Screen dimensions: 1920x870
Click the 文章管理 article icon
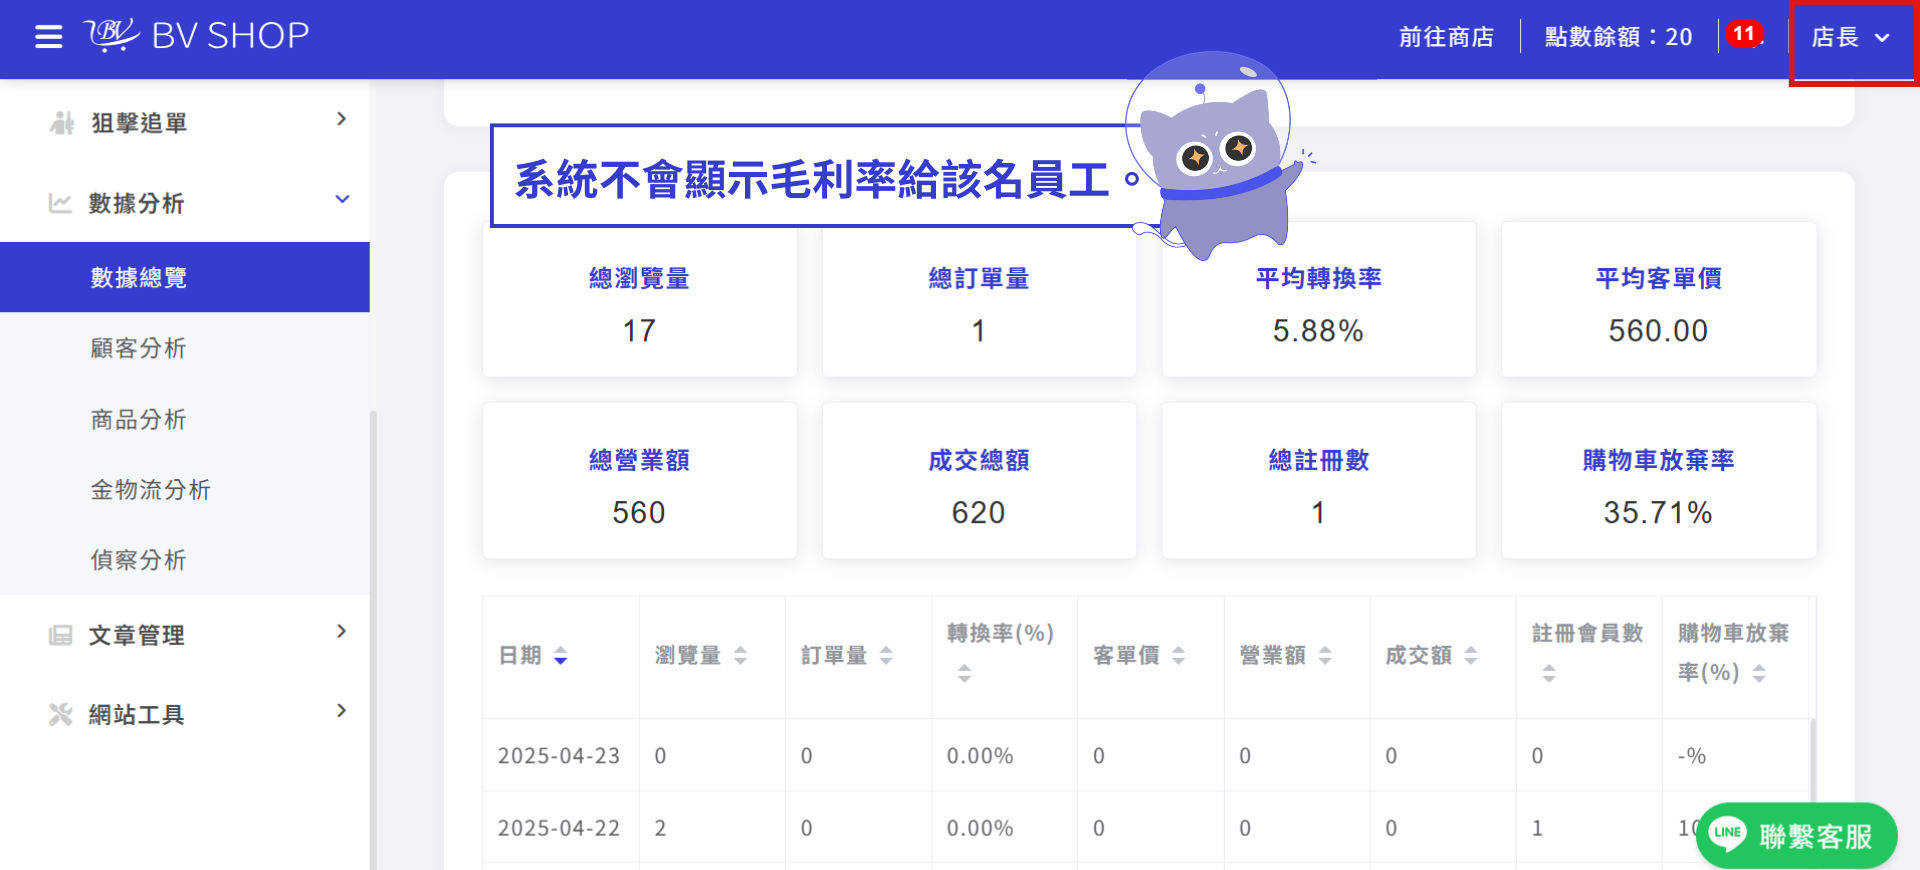(60, 635)
